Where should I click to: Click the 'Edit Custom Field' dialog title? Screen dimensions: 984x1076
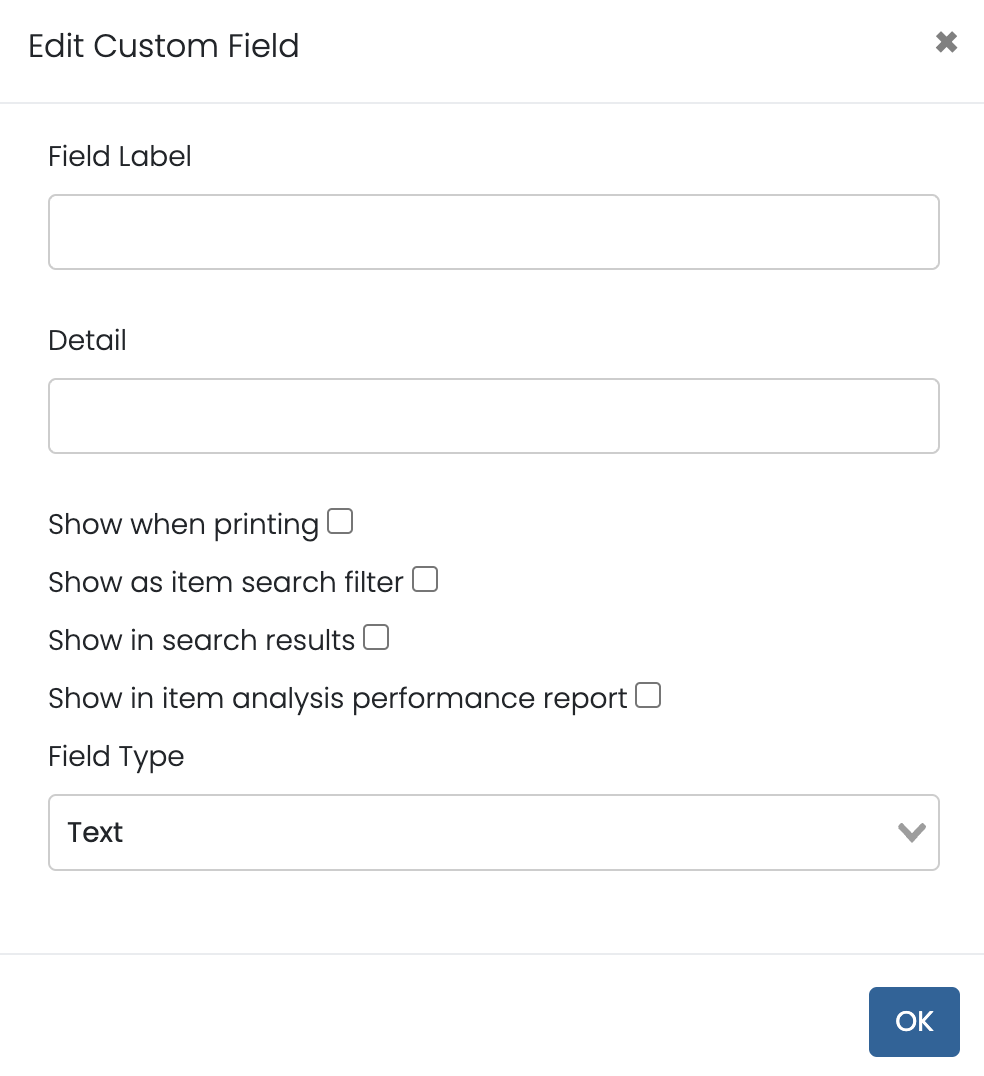click(164, 46)
